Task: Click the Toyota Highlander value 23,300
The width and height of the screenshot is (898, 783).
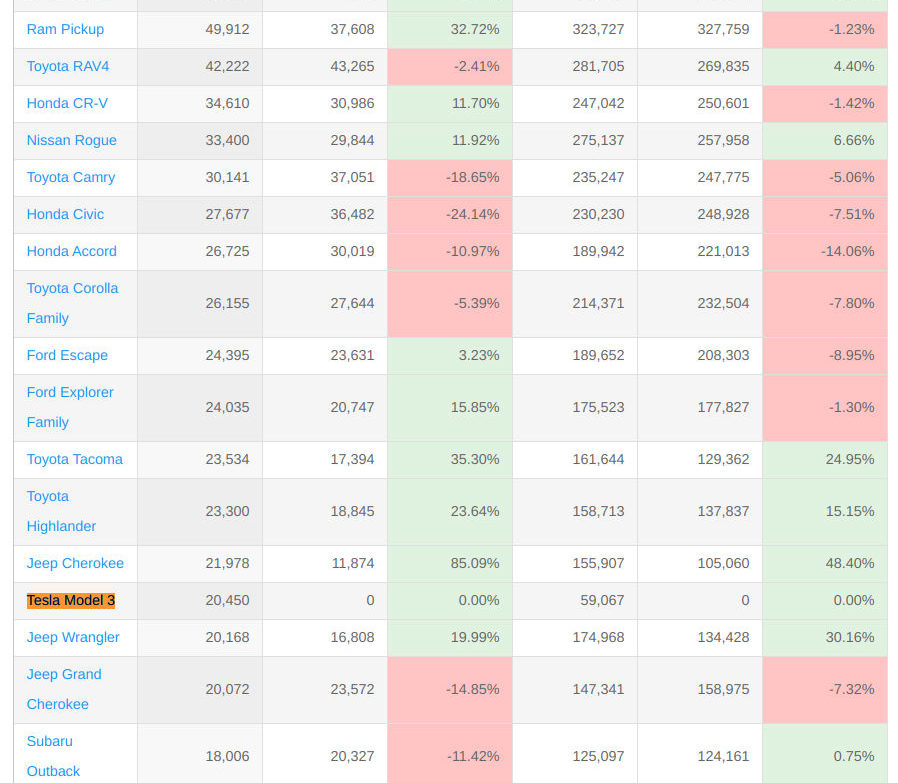Action: (x=200, y=511)
